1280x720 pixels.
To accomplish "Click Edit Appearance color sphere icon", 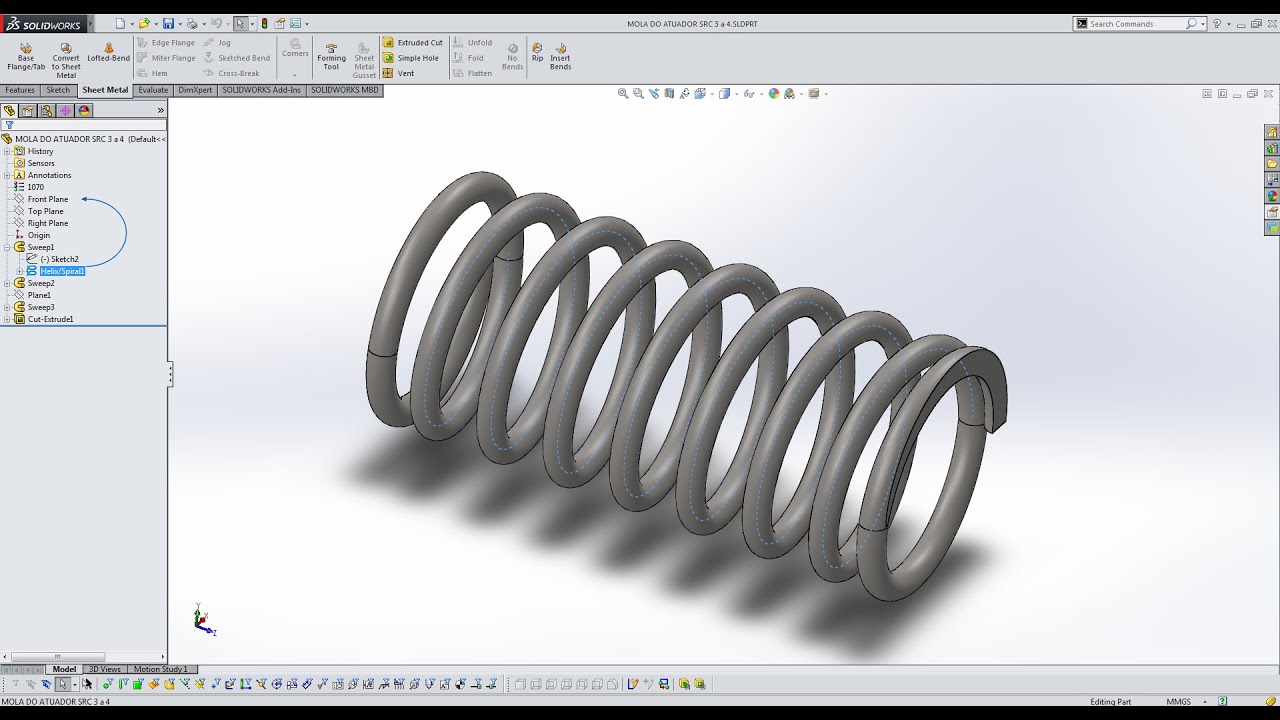I will tap(774, 94).
